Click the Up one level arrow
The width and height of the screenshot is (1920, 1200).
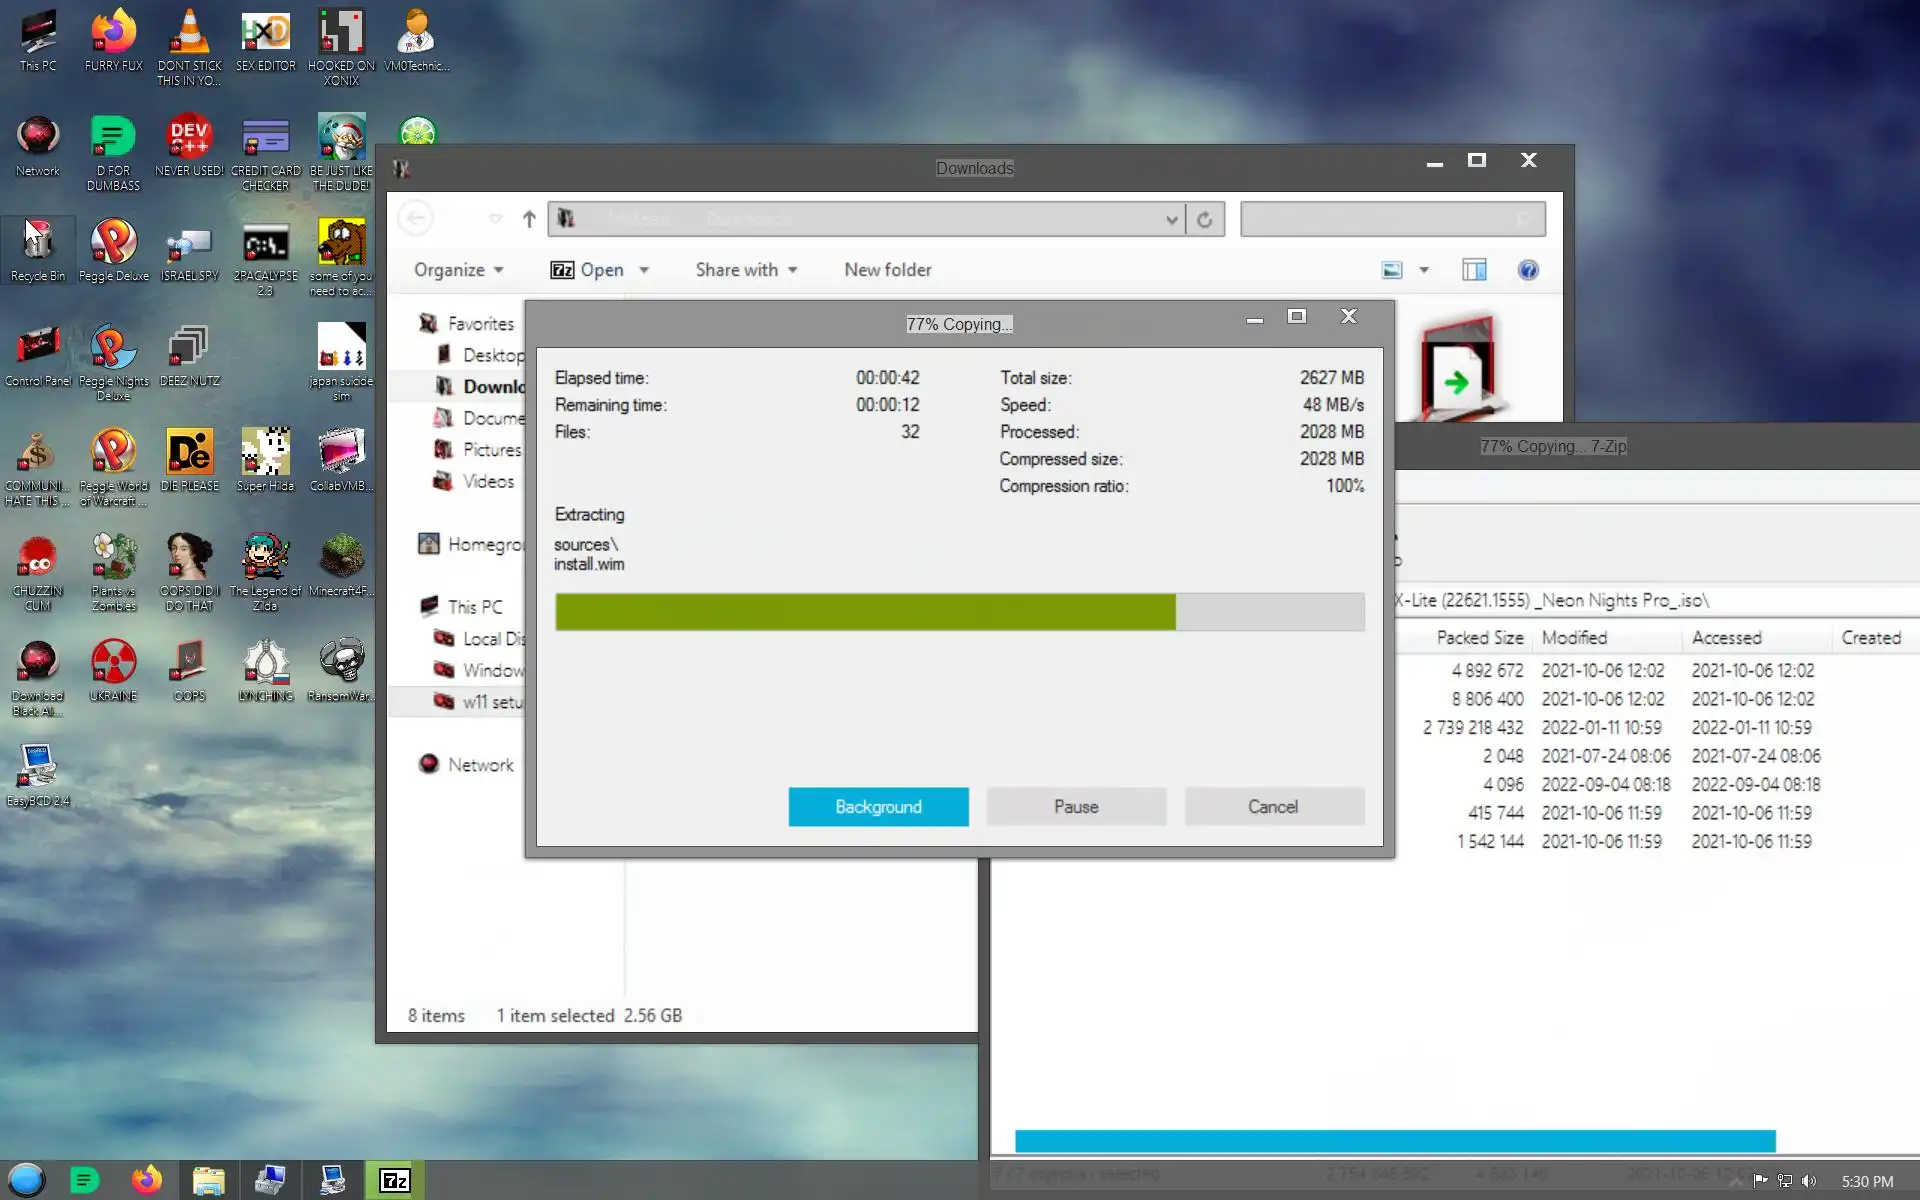point(529,219)
